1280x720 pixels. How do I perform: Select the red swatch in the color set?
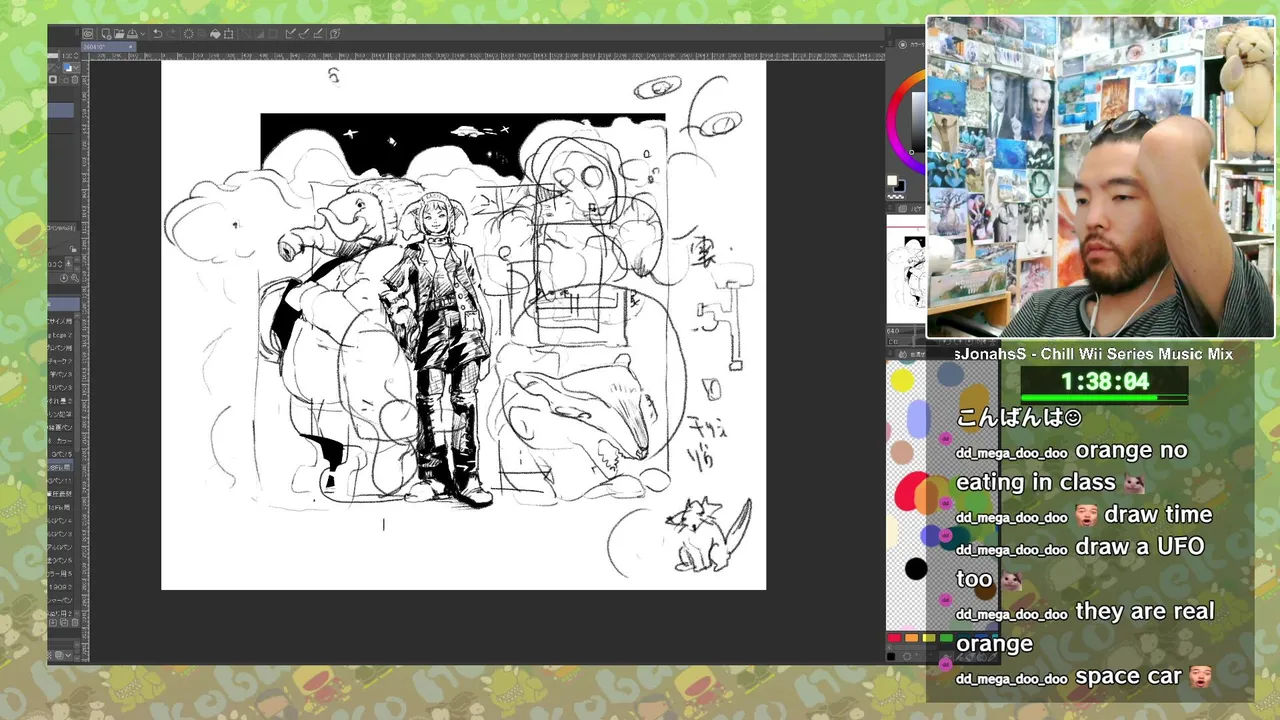(895, 638)
